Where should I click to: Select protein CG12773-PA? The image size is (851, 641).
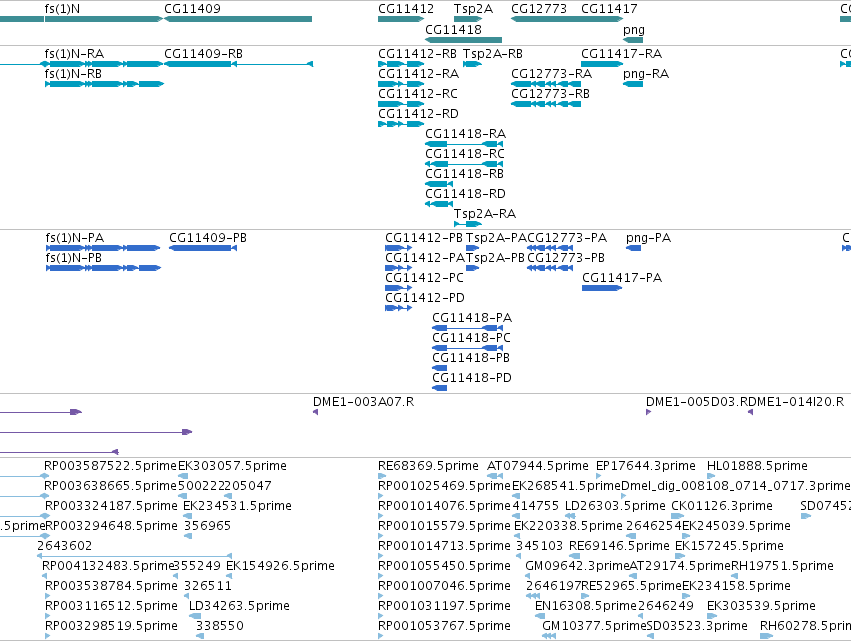point(550,248)
